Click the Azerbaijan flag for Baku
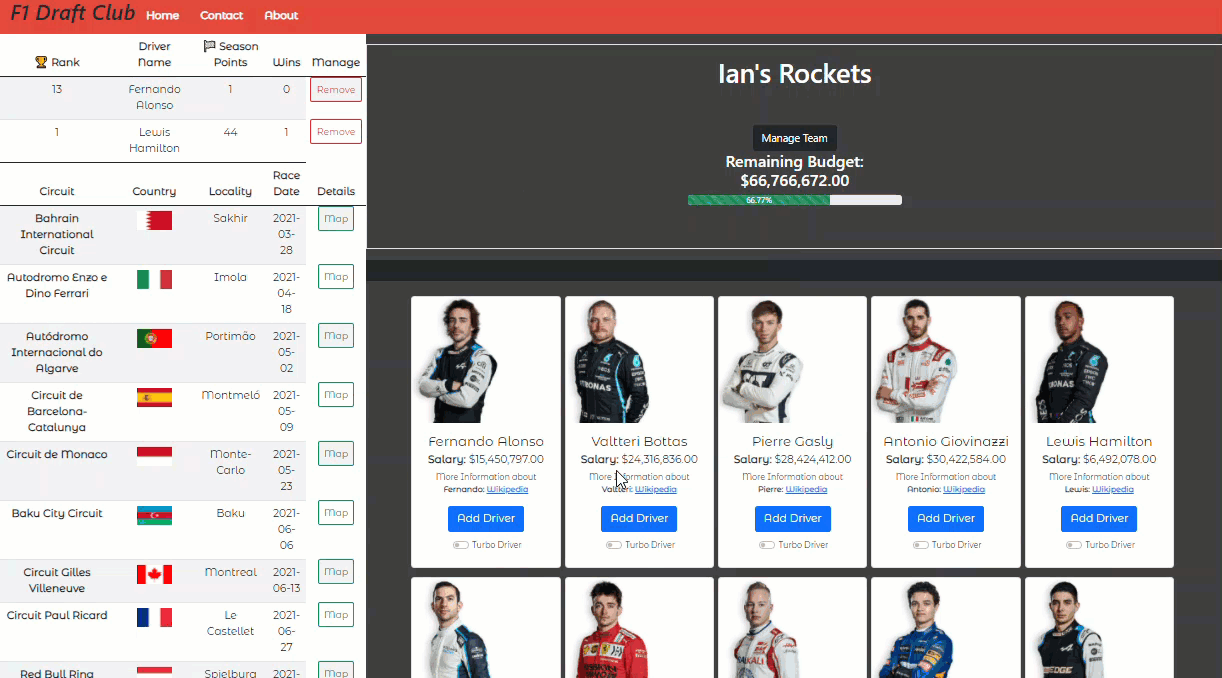This screenshot has height=678, width=1222. pos(154,515)
